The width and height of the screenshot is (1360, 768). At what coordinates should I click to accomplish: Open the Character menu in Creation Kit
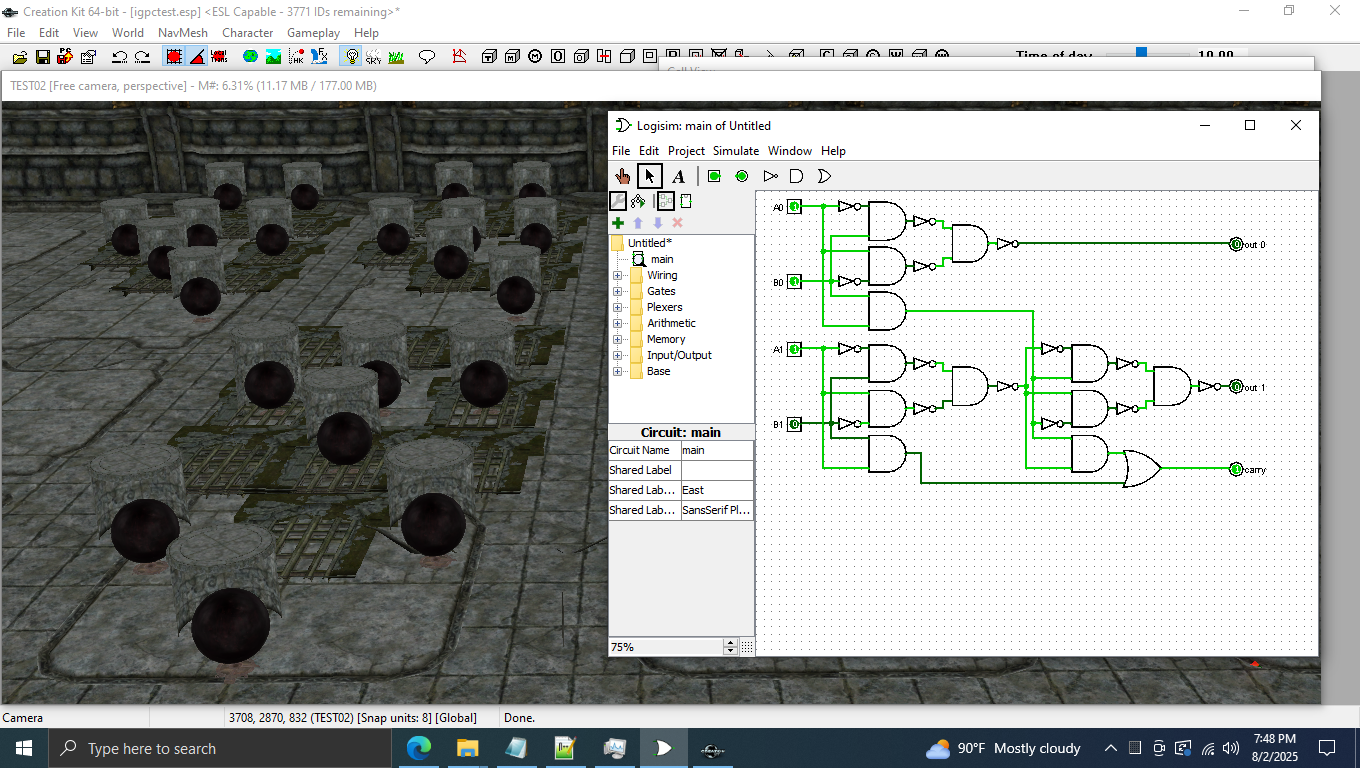tap(247, 33)
